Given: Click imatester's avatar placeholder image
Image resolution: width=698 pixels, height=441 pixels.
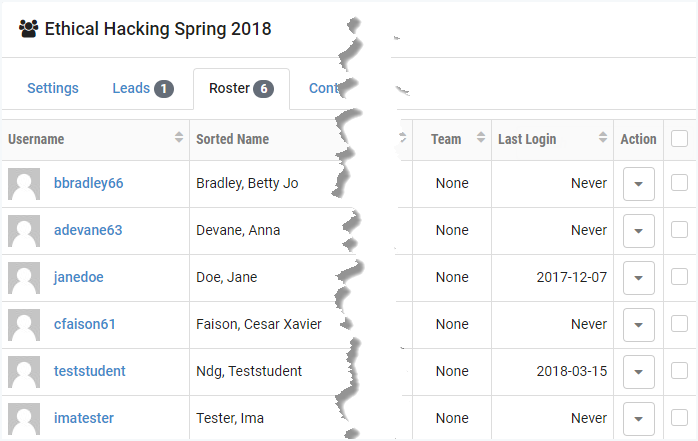Looking at the screenshot, I should point(24,419).
